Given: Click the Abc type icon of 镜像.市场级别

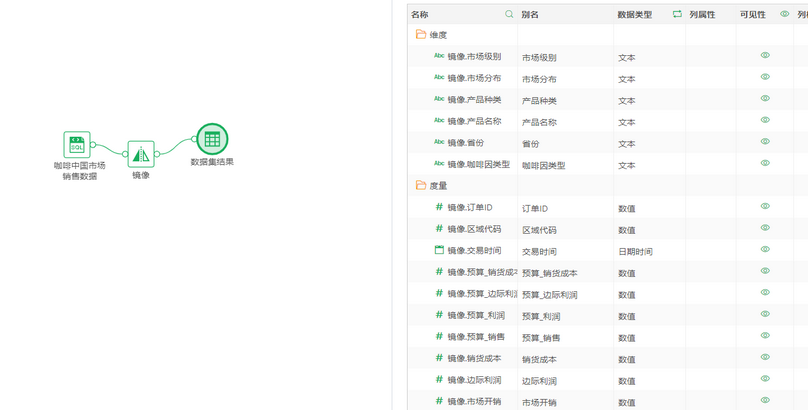Looking at the screenshot, I should [439, 56].
